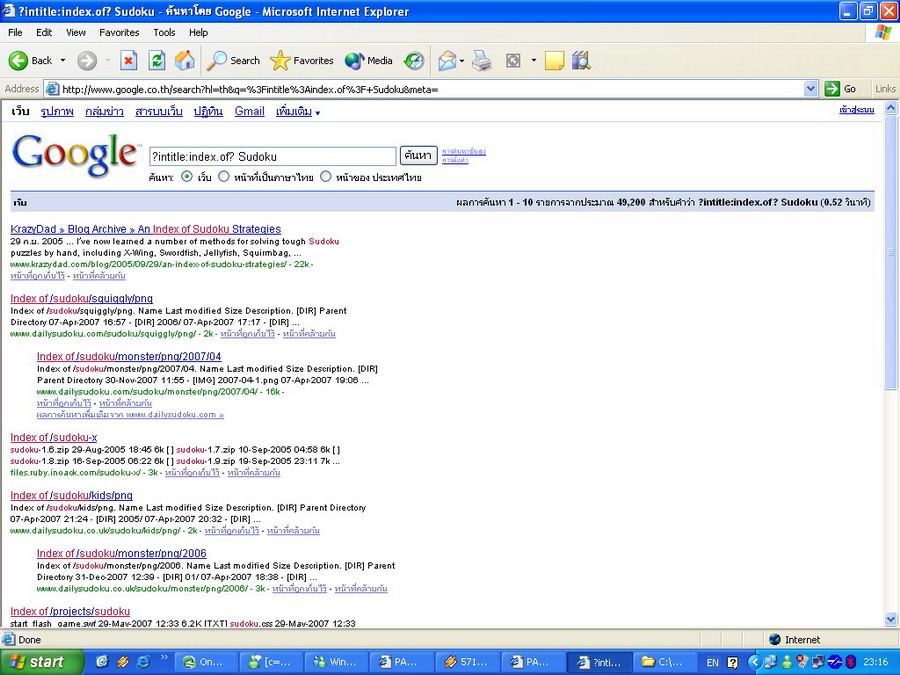The image size is (900, 675).
Task: Refresh the page using the green arrows icon
Action: (157, 60)
